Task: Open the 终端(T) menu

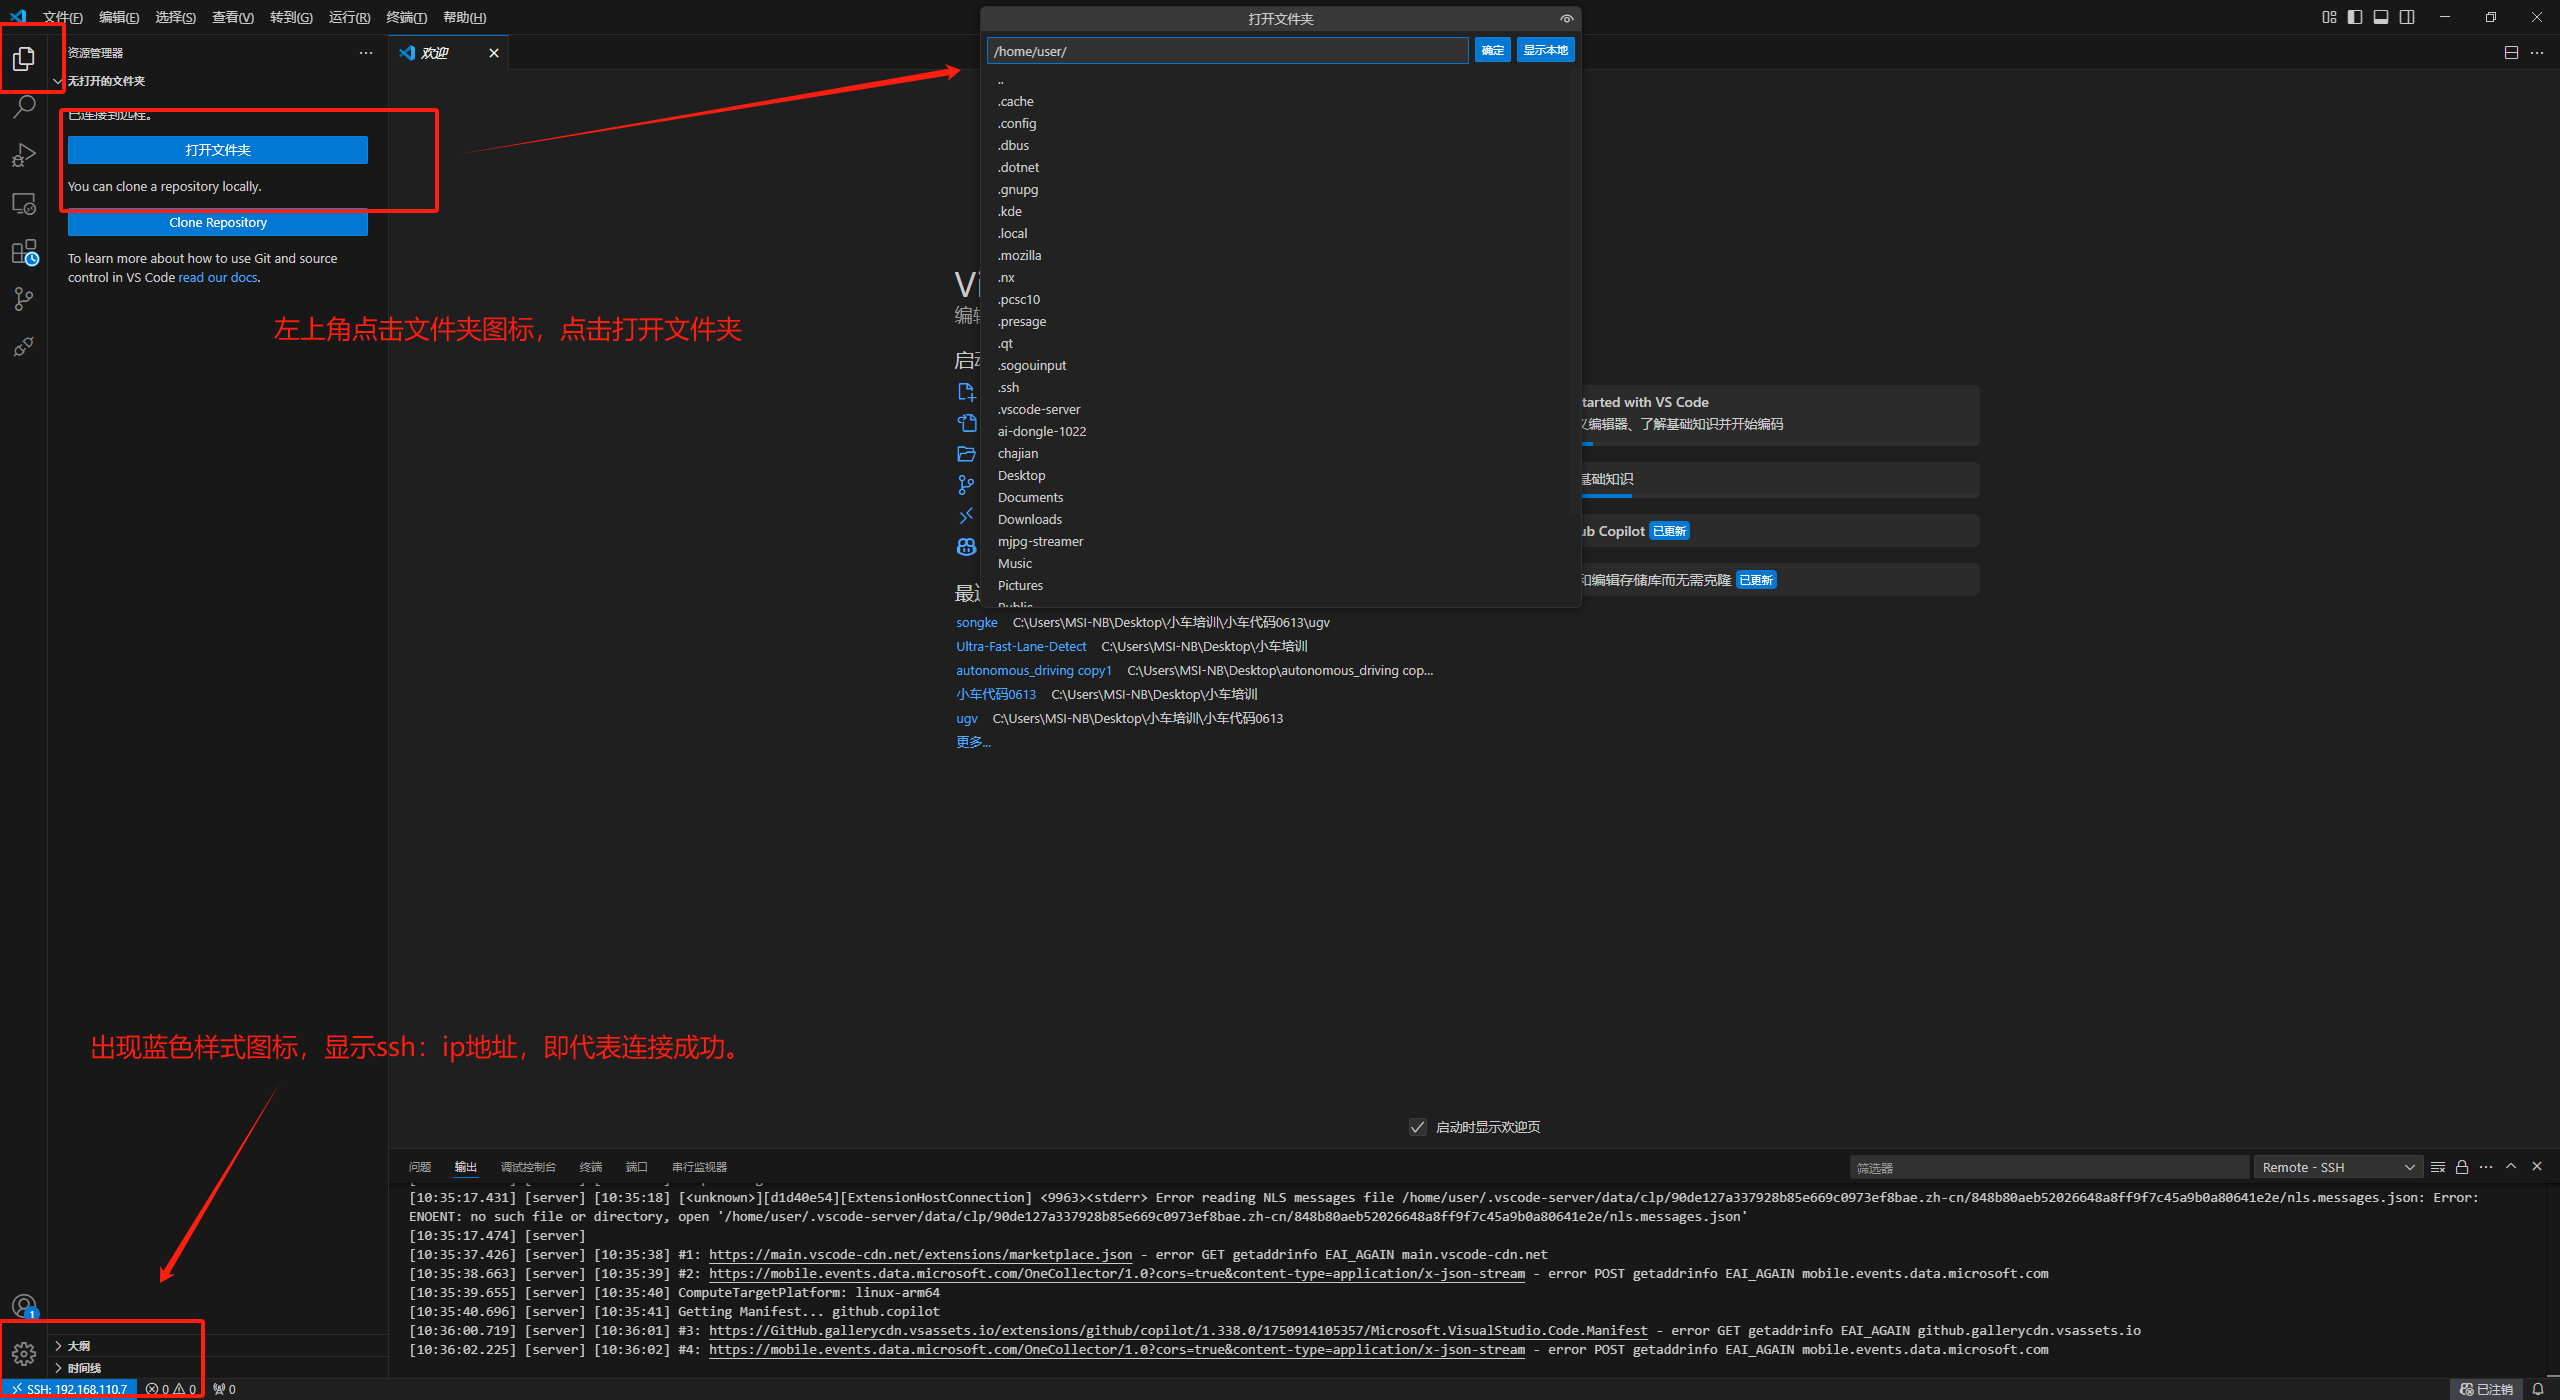Action: click(406, 17)
